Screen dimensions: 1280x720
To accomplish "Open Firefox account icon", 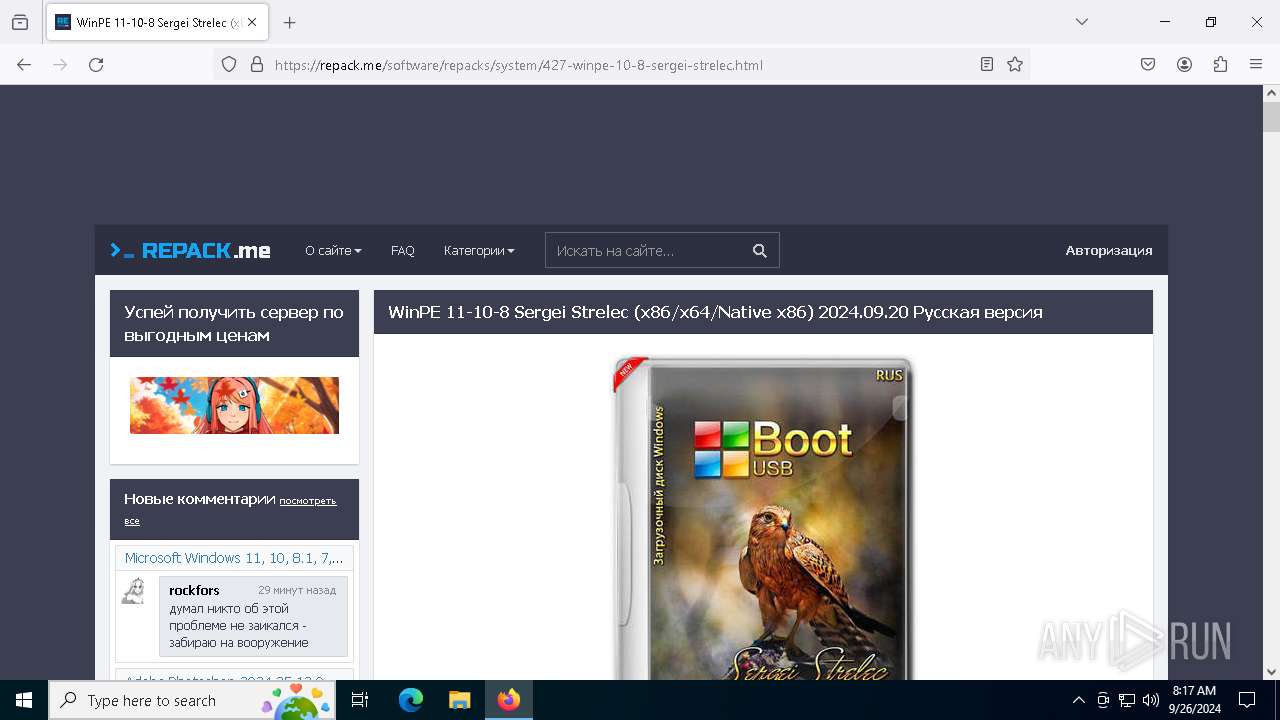I will coord(1184,64).
